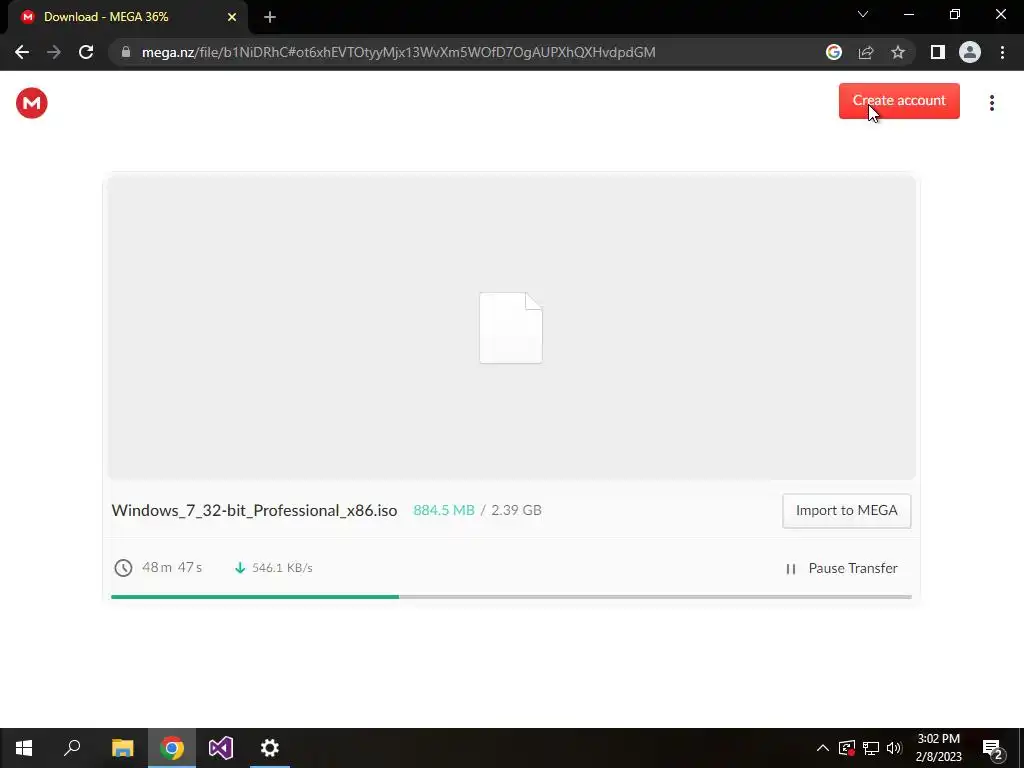Open taskbar search
Screen dimensions: 1024x768
[72, 748]
